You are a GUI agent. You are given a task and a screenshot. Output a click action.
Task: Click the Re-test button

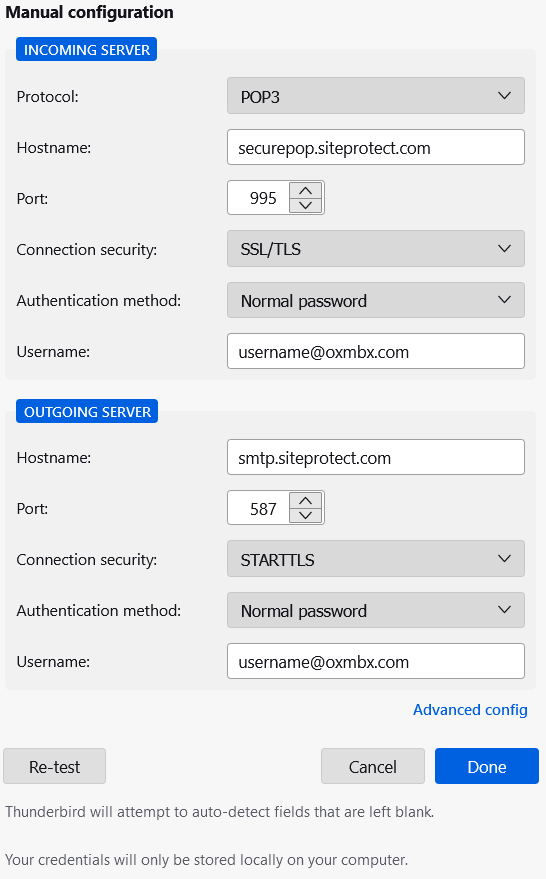click(x=54, y=766)
